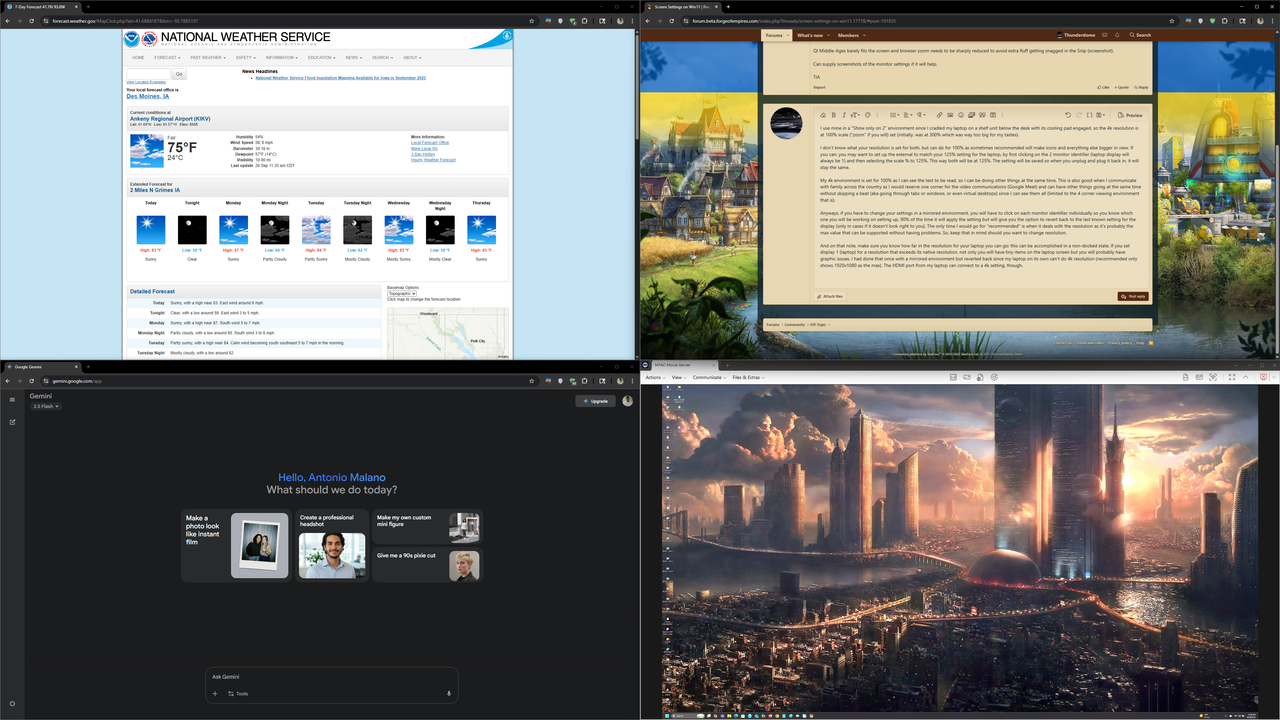Image resolution: width=1280 pixels, height=720 pixels.
Task: Click Post reply button in forum
Action: [1133, 296]
